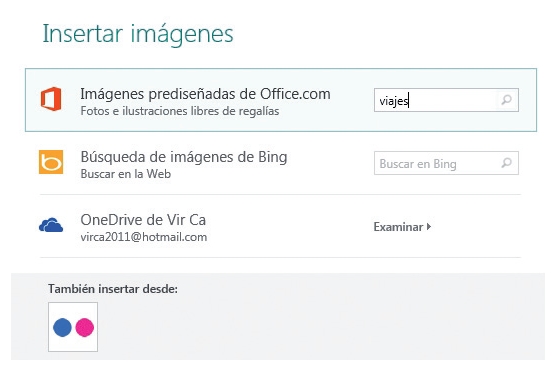
Task: Click the virca2011@hotmail.com account text
Action: (x=144, y=237)
